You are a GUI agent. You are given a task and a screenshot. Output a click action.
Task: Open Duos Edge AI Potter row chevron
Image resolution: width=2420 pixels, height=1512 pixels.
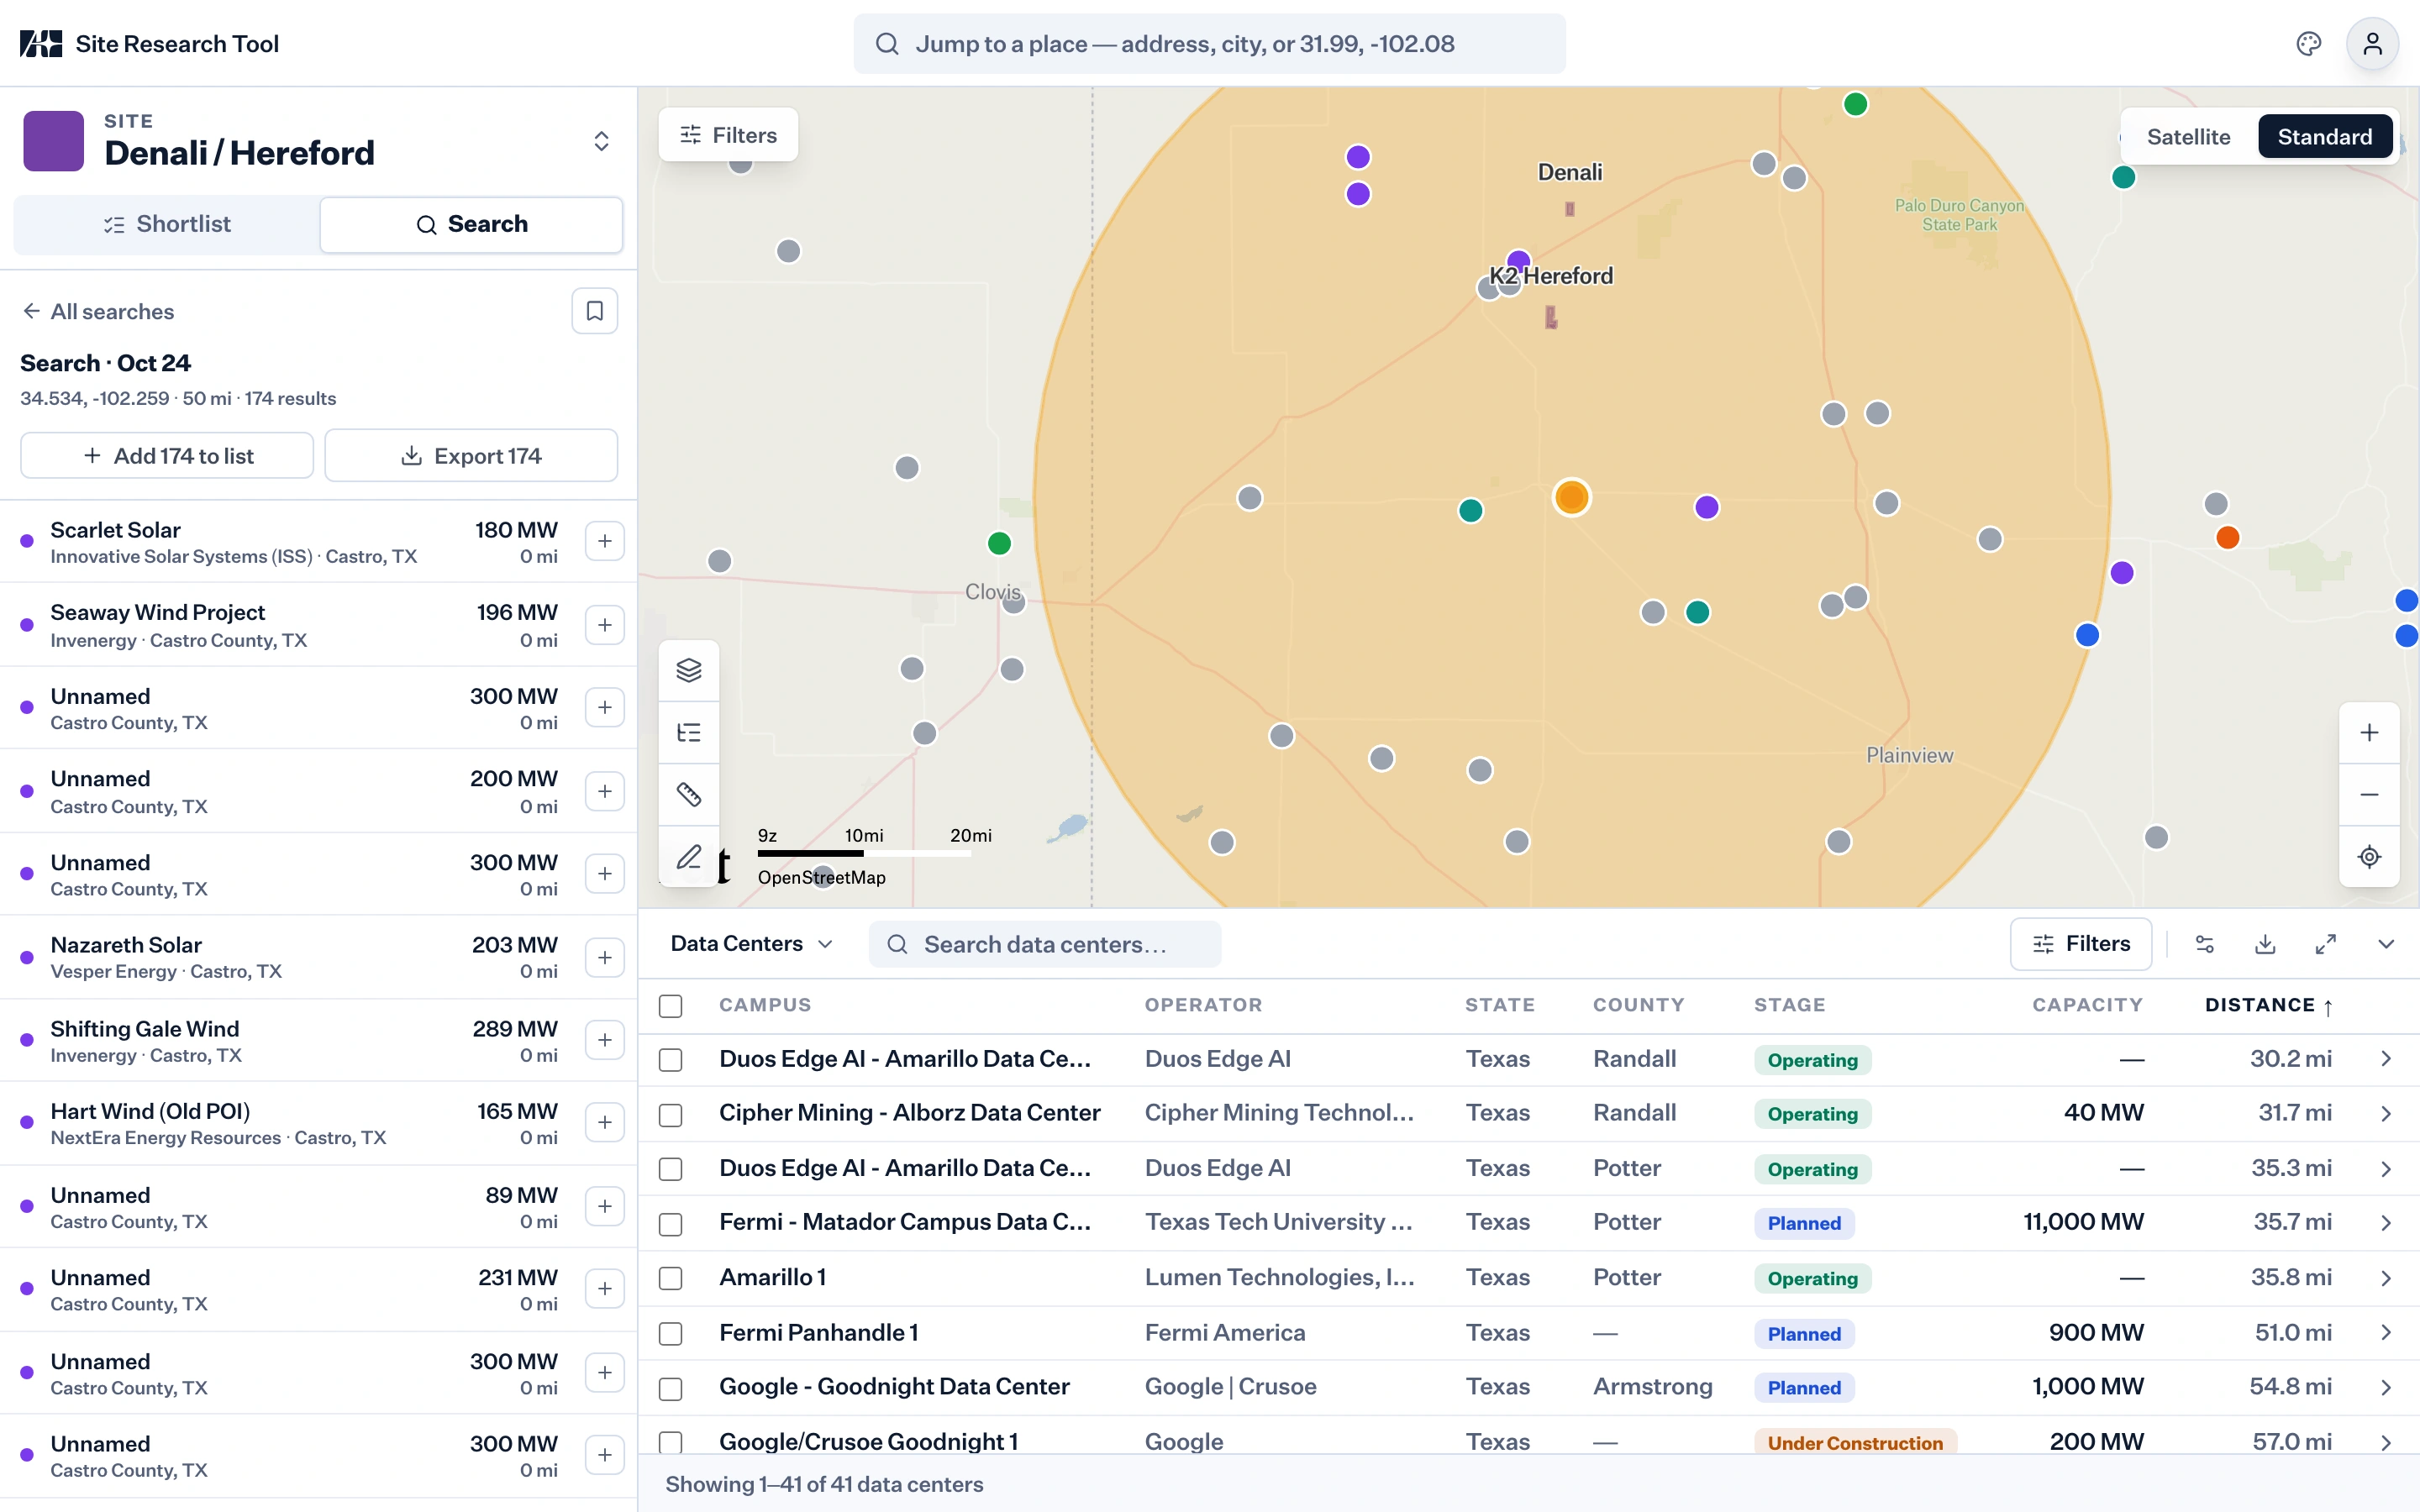(x=2386, y=1168)
